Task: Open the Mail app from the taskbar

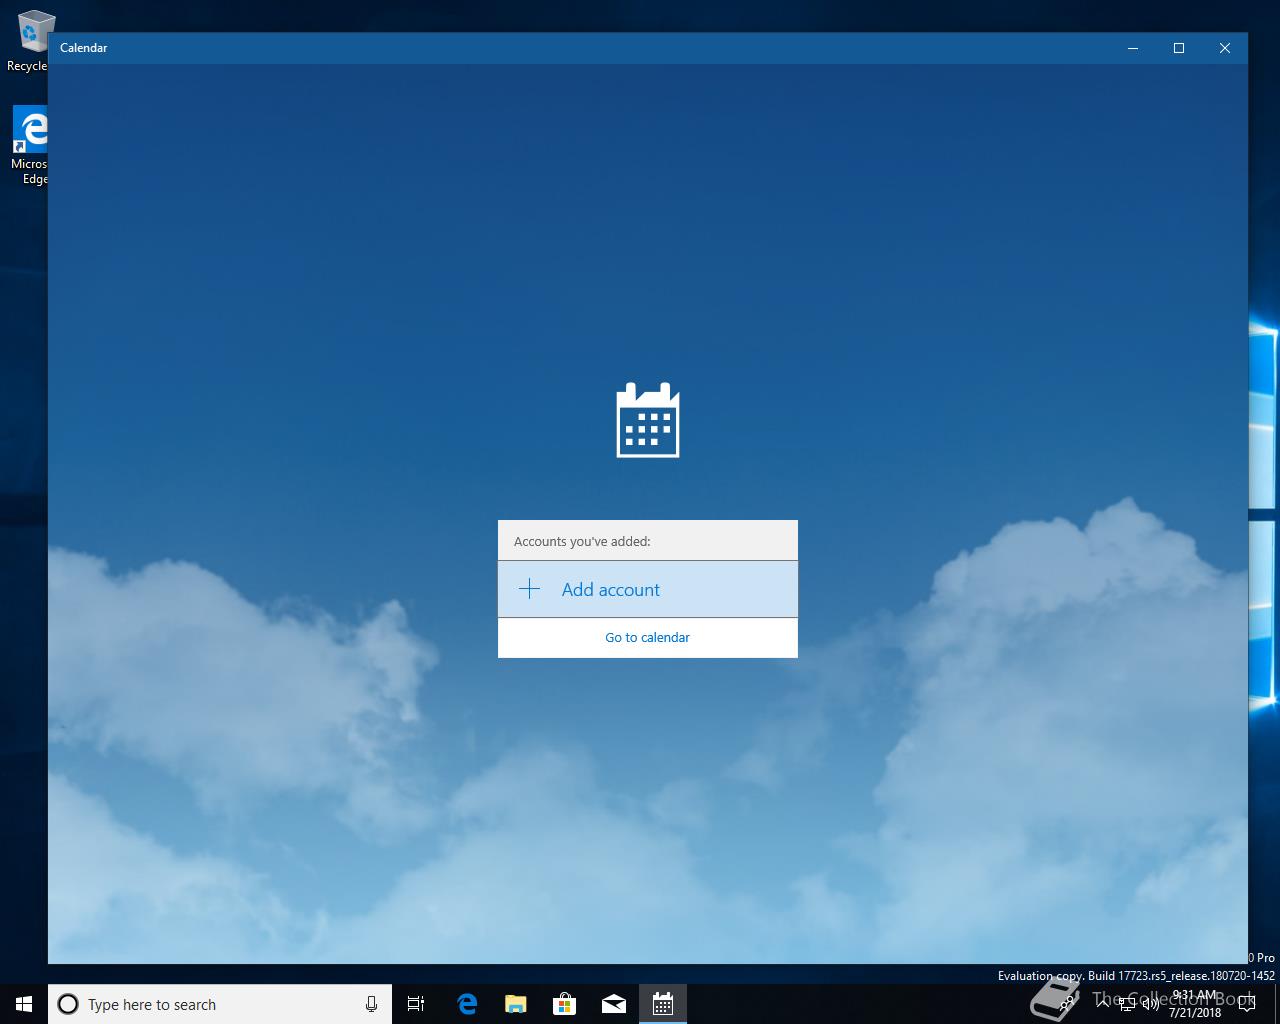Action: tap(613, 1004)
